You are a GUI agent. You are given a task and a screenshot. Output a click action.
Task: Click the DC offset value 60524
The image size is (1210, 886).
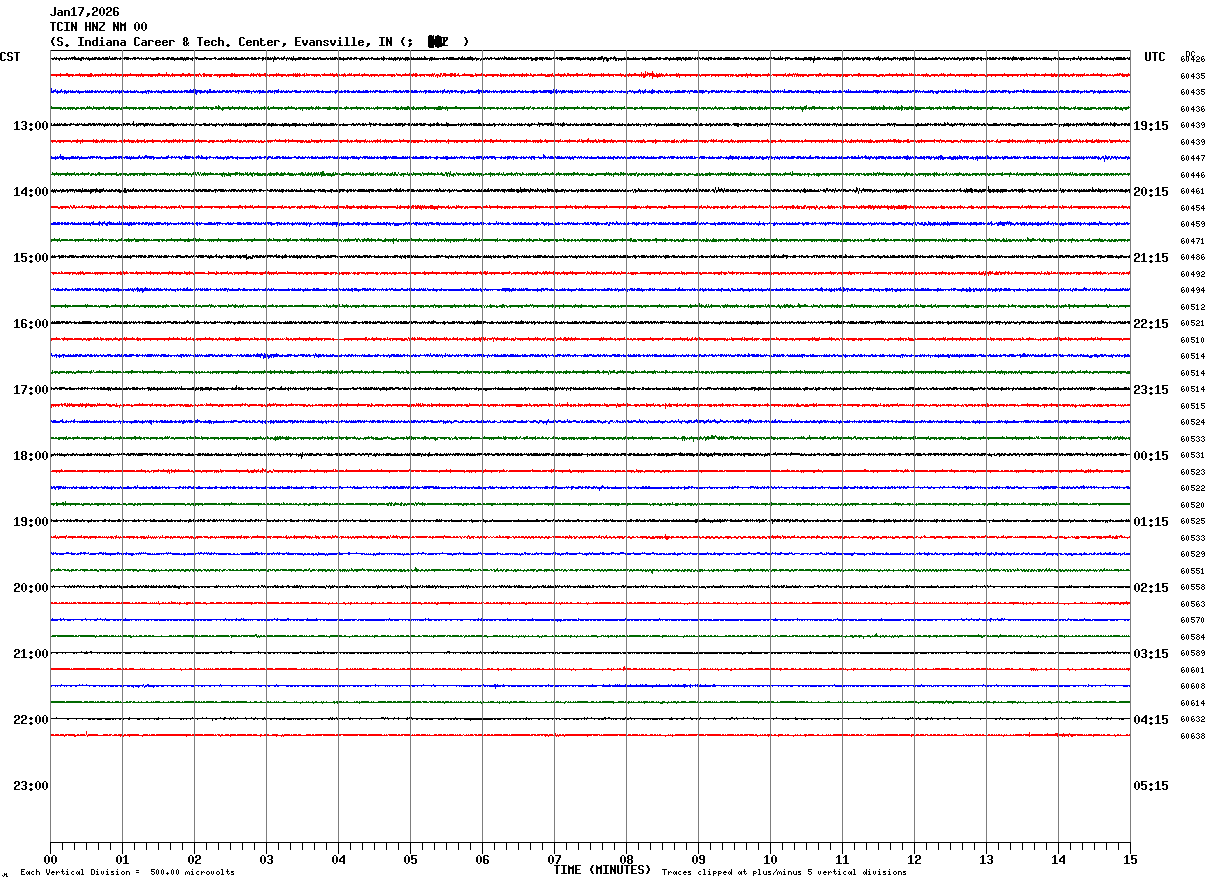(1192, 423)
